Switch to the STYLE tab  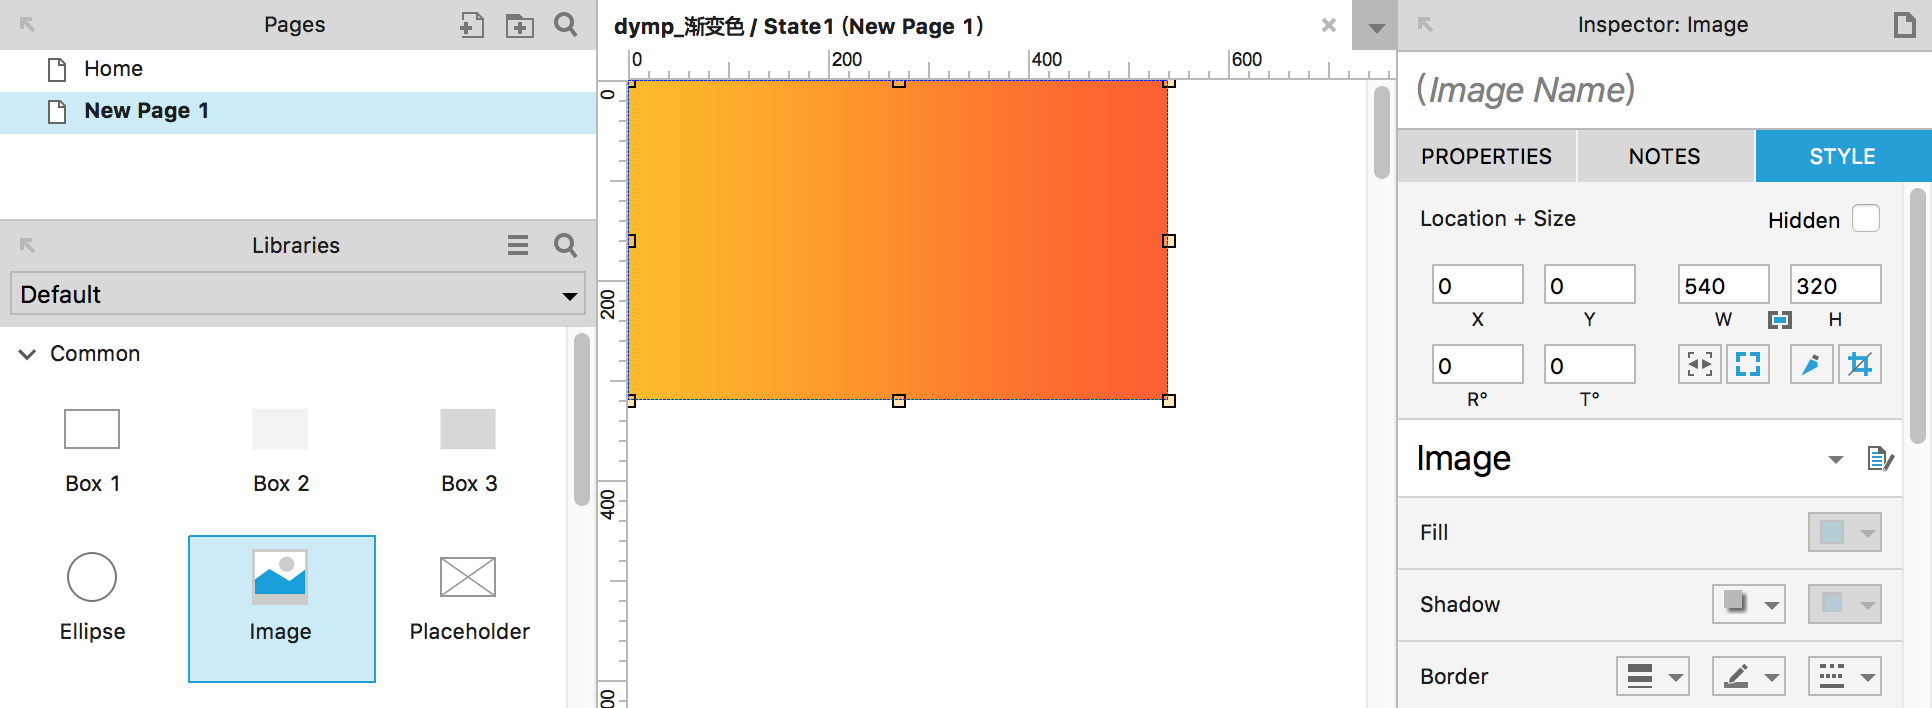coord(1843,156)
